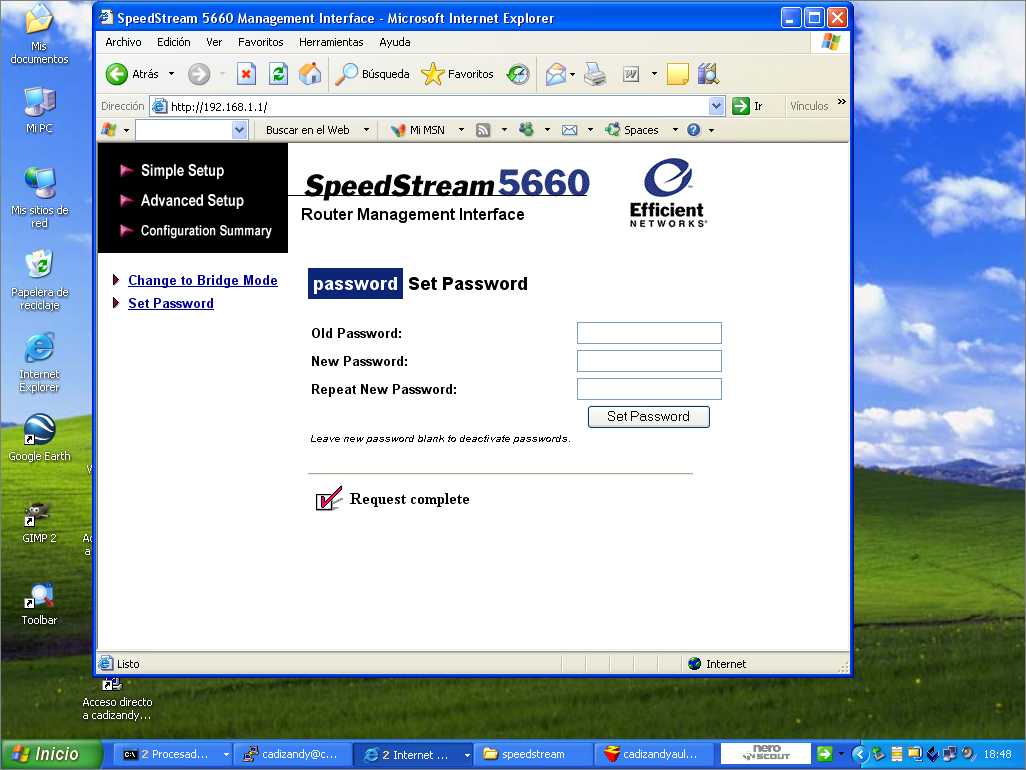Image resolution: width=1026 pixels, height=770 pixels.
Task: Go to the home page via house icon
Action: pyautogui.click(x=310, y=74)
